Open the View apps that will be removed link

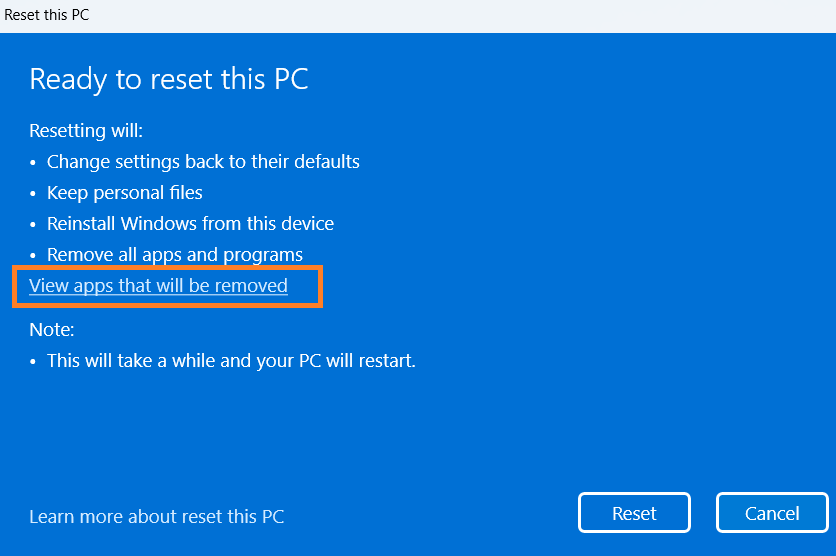coord(158,286)
